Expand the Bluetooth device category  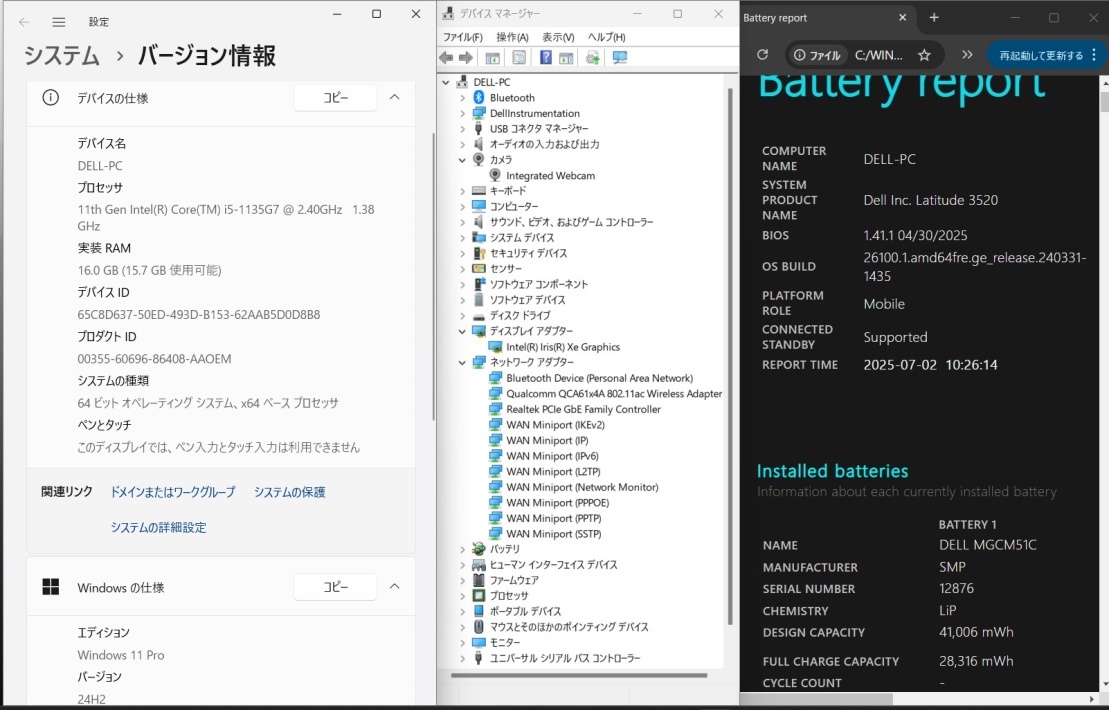tap(462, 98)
